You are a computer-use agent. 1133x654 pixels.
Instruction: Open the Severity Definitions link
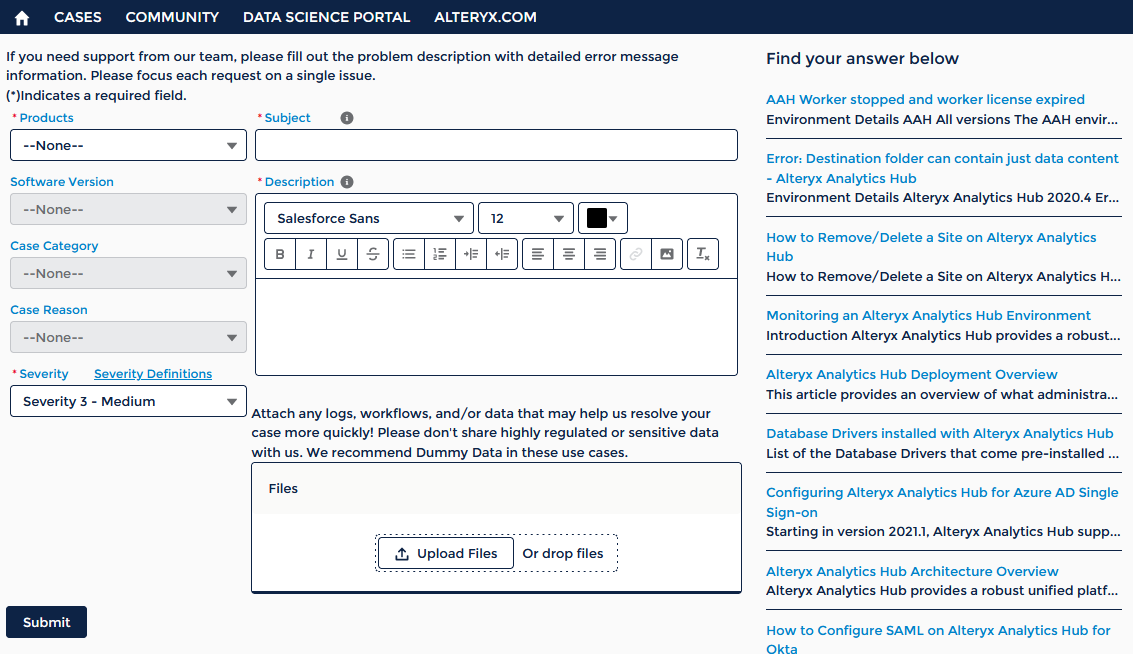[153, 374]
